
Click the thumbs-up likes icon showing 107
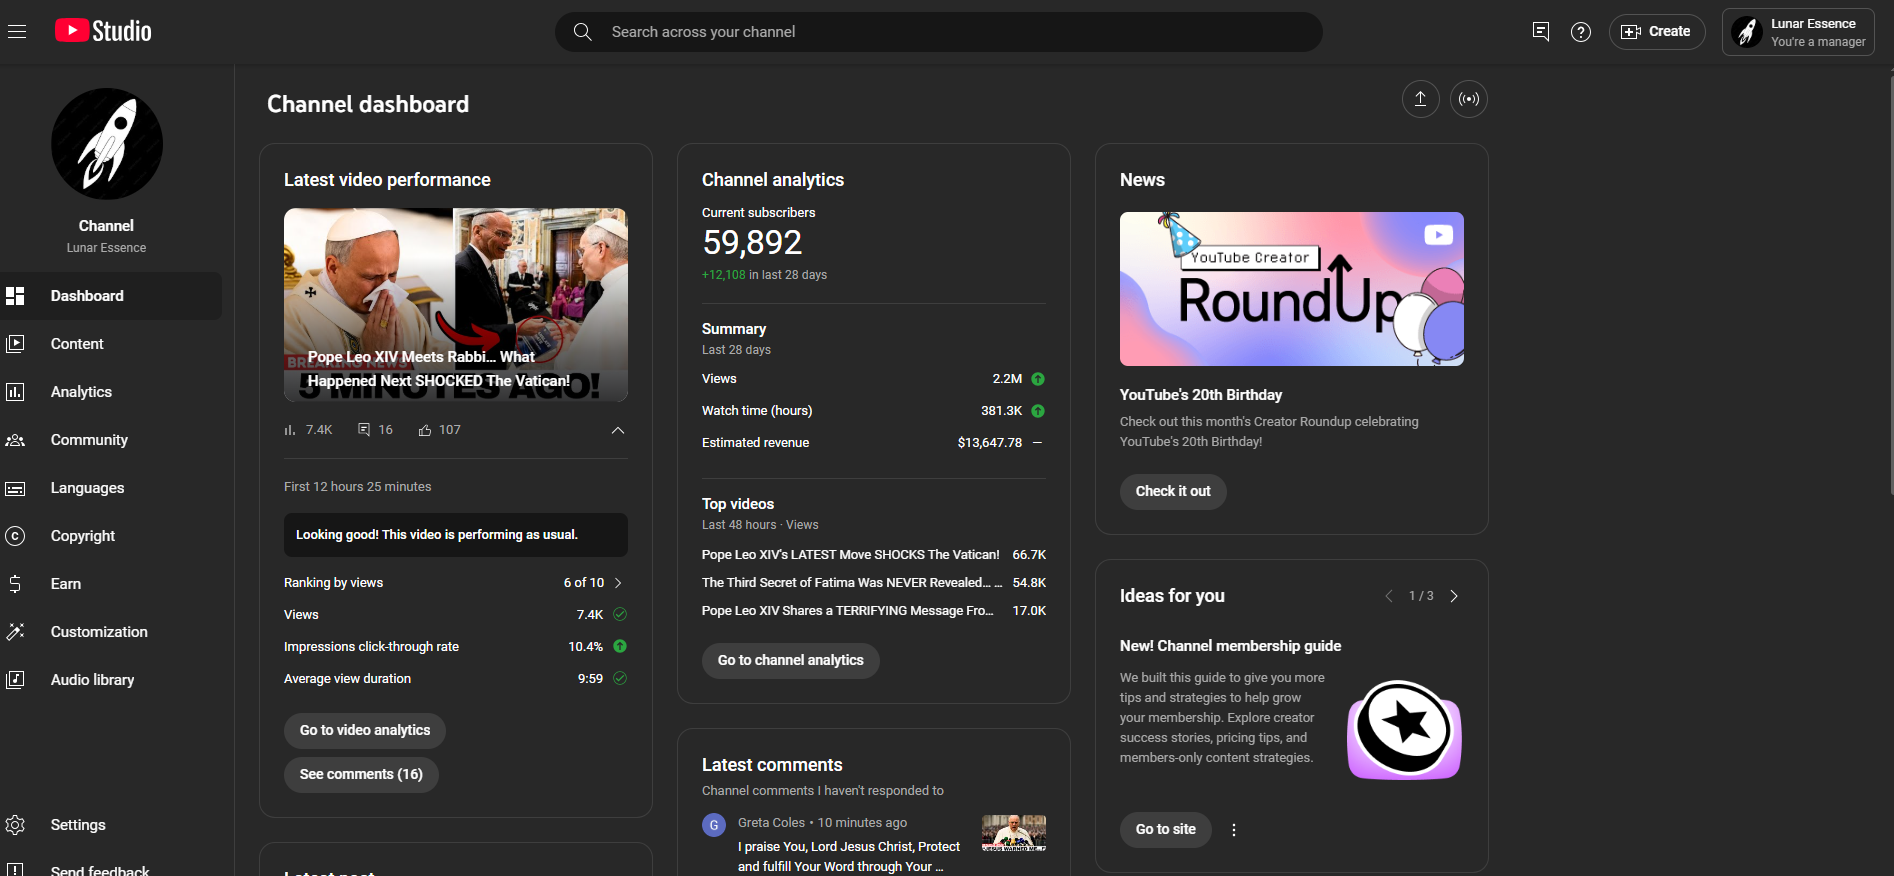[425, 430]
